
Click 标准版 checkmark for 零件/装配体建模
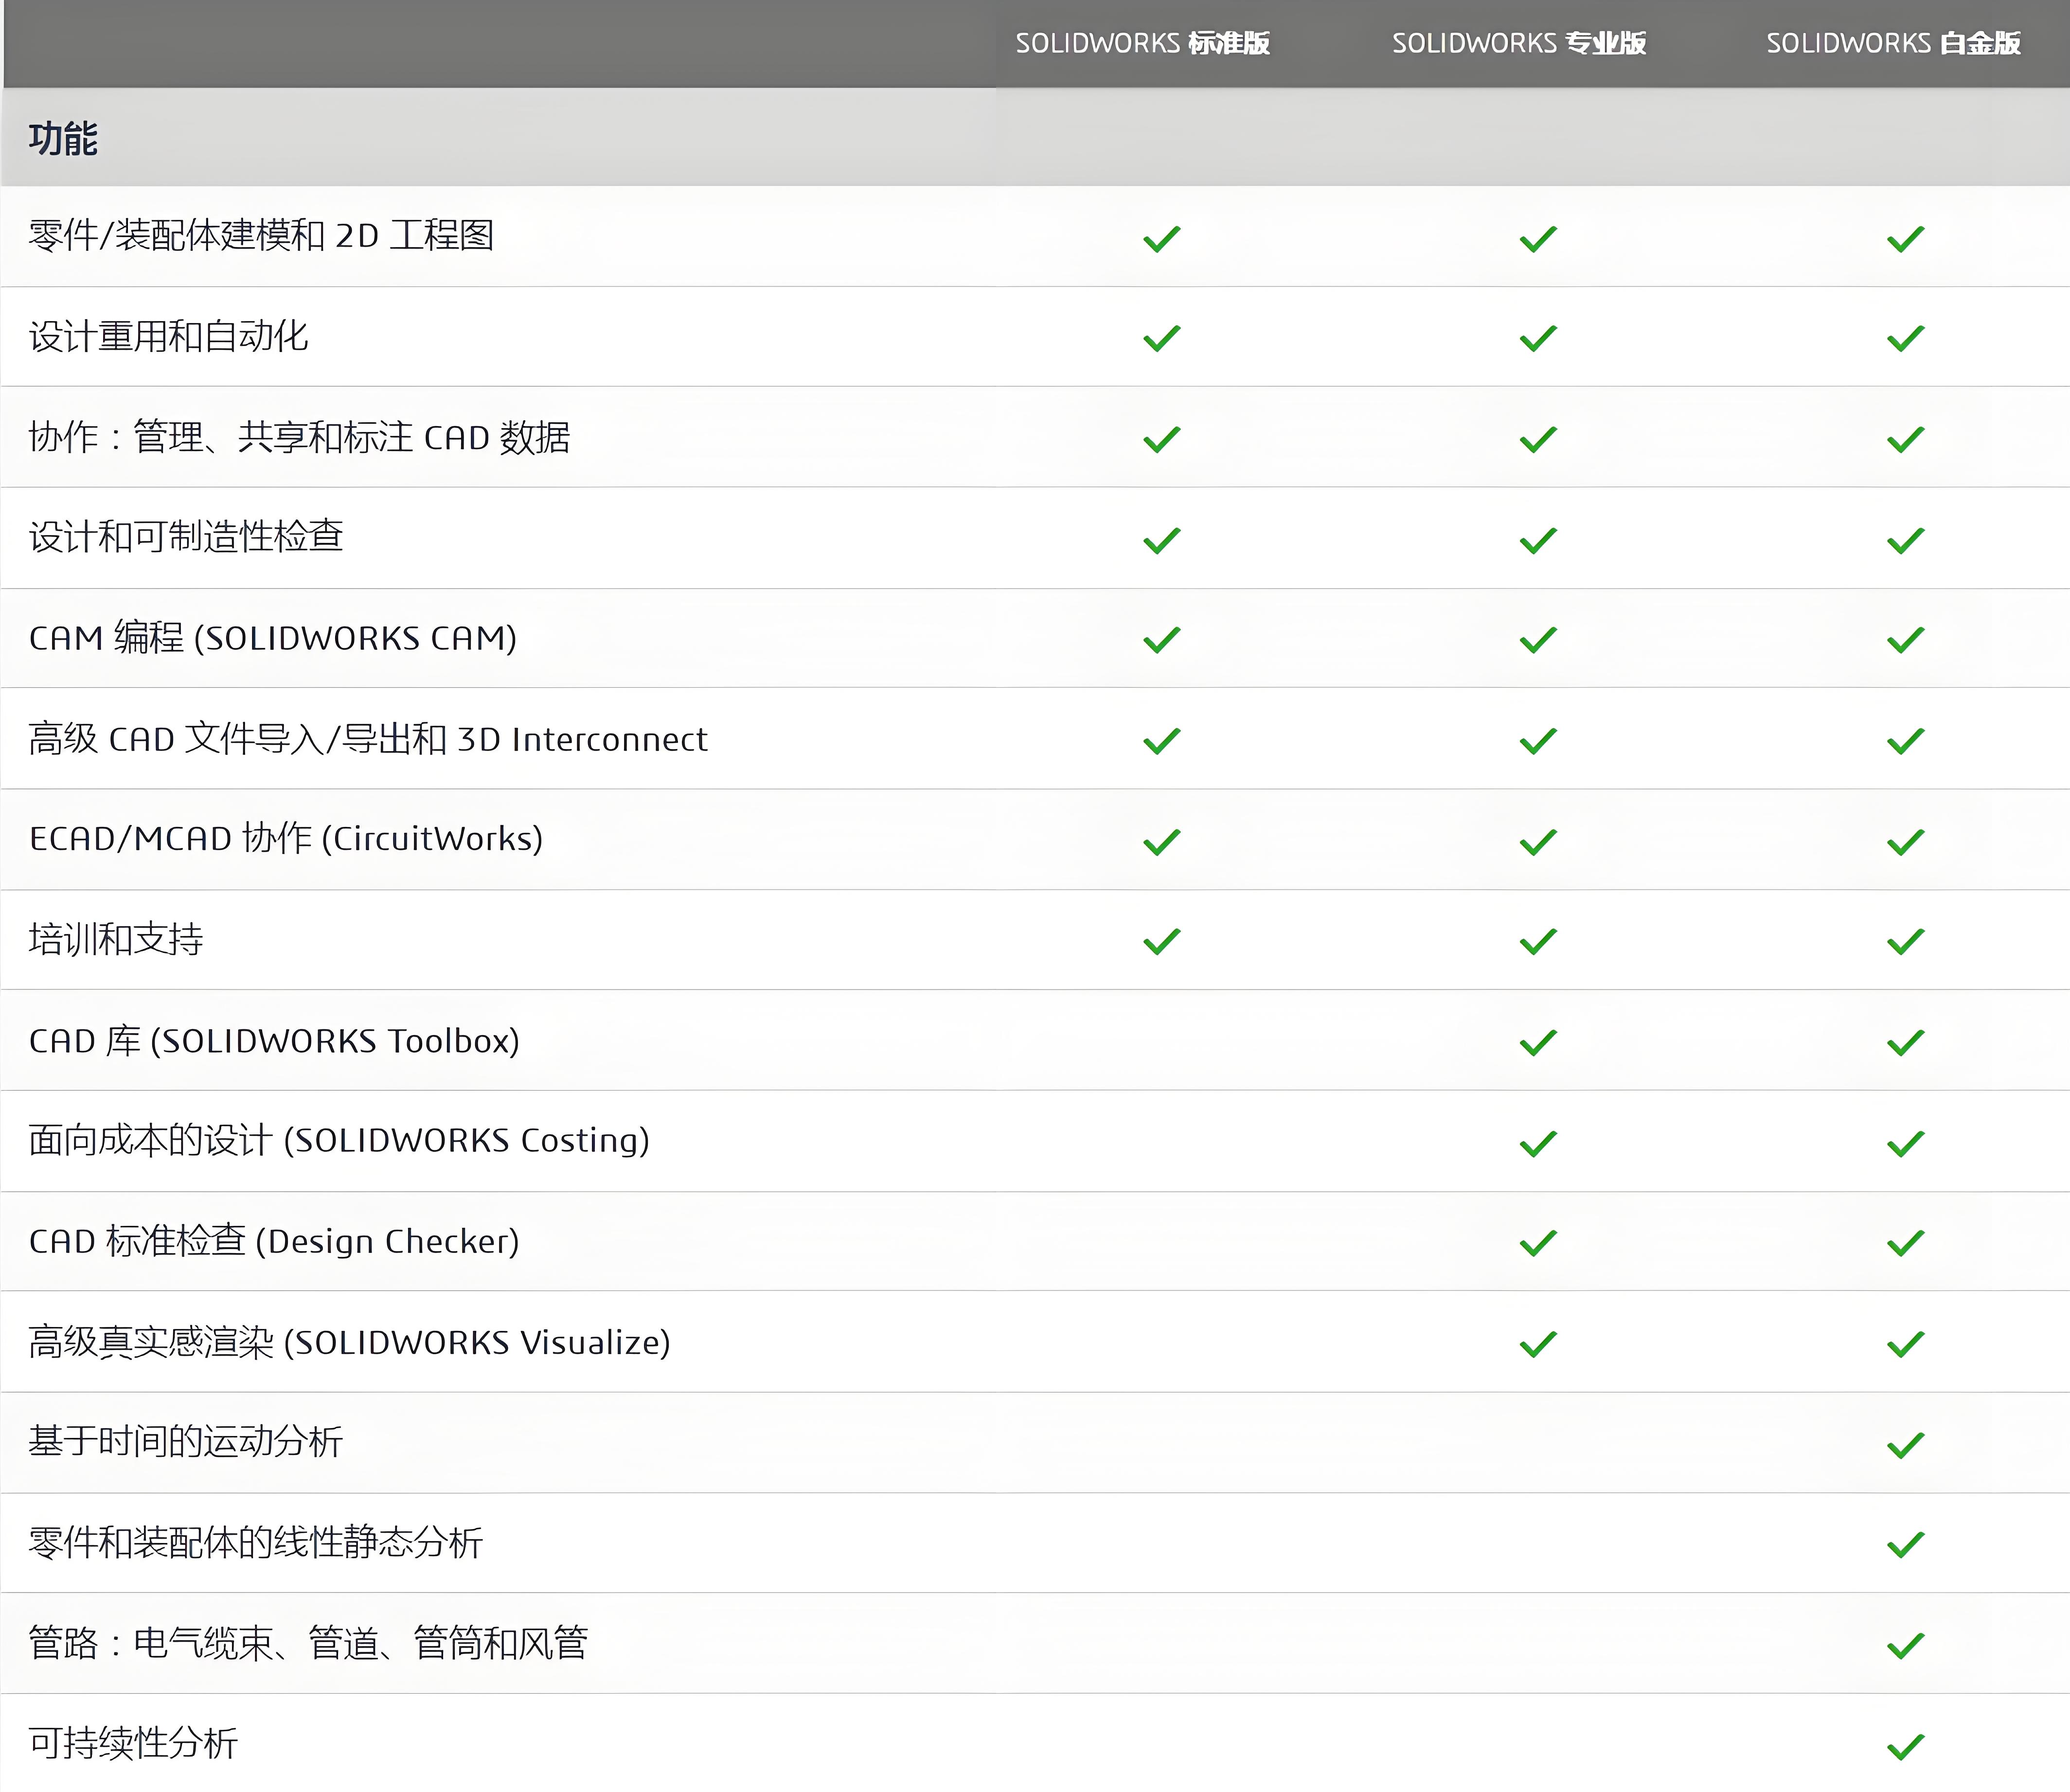coord(1162,239)
